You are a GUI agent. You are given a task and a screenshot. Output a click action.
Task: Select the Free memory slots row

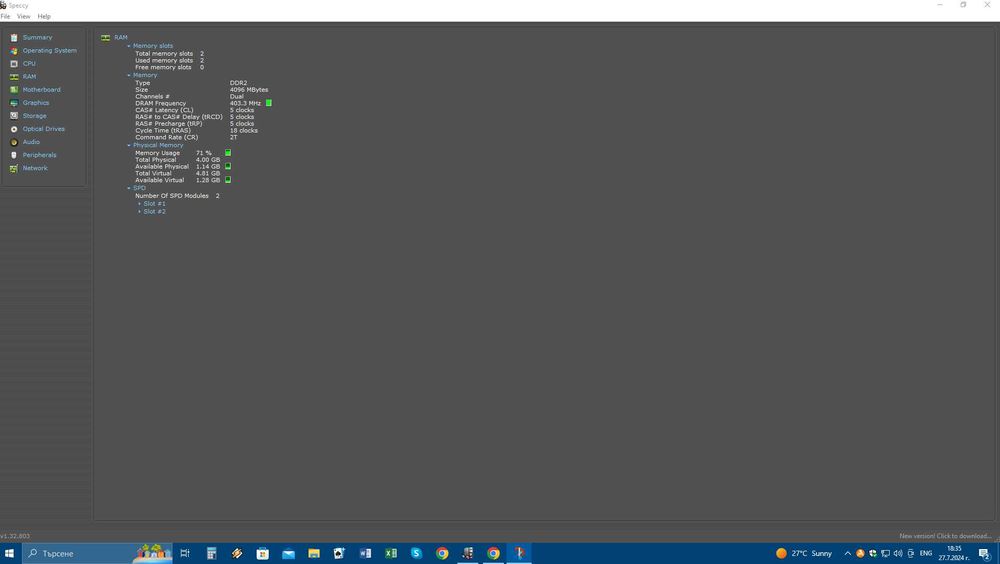pyautogui.click(x=170, y=67)
